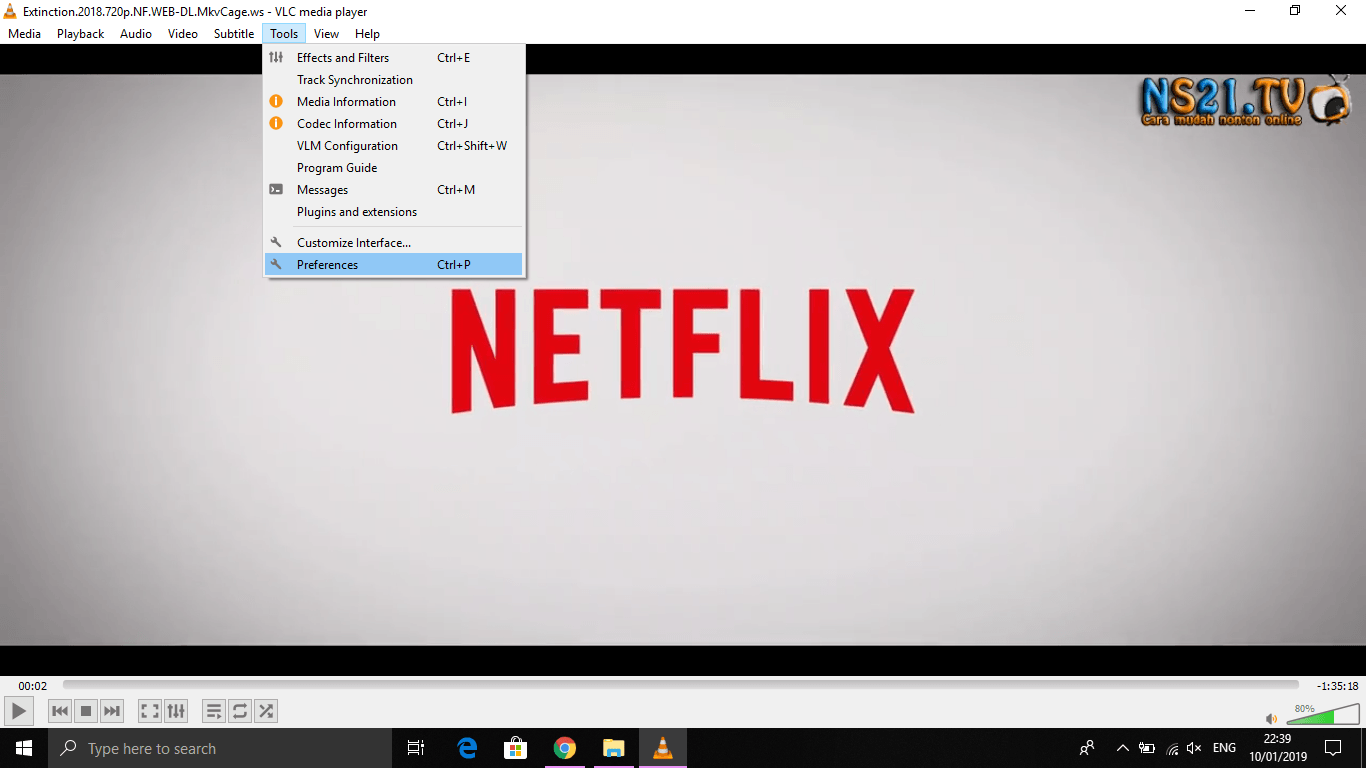1366x768 pixels.
Task: Click the VLC taskbar icon
Action: point(663,748)
